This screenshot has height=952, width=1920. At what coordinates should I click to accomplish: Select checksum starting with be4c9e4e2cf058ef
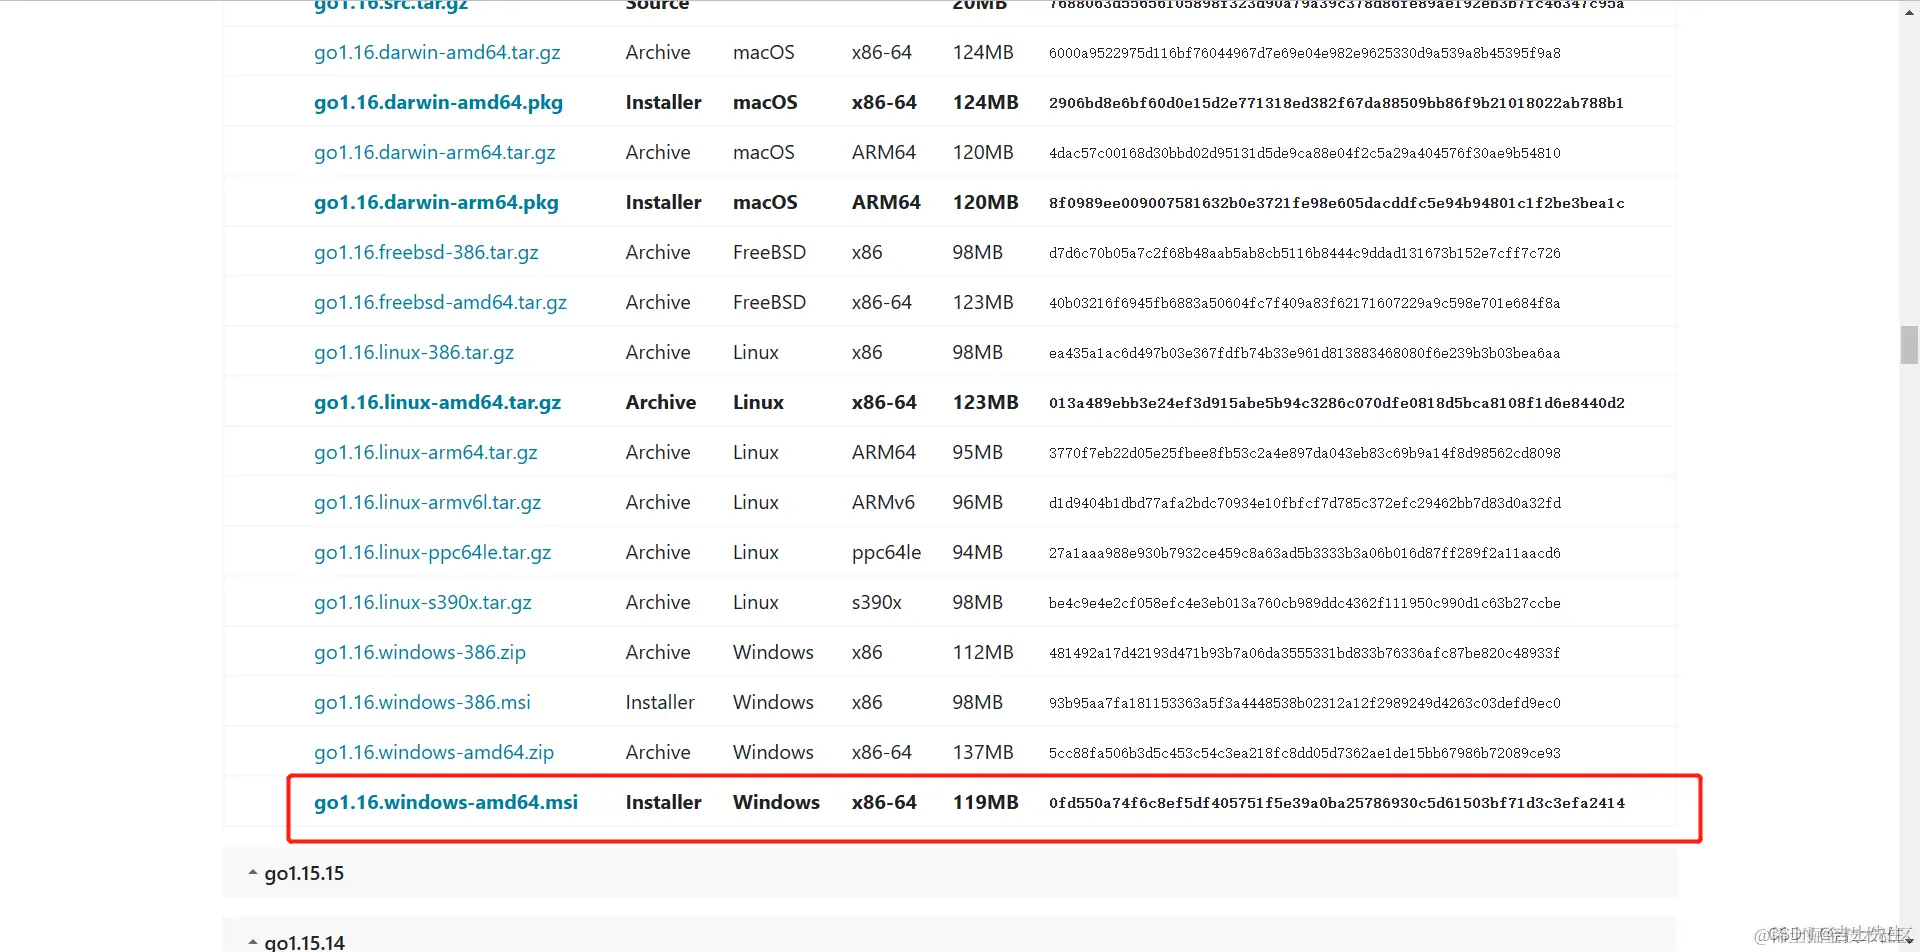1305,603
